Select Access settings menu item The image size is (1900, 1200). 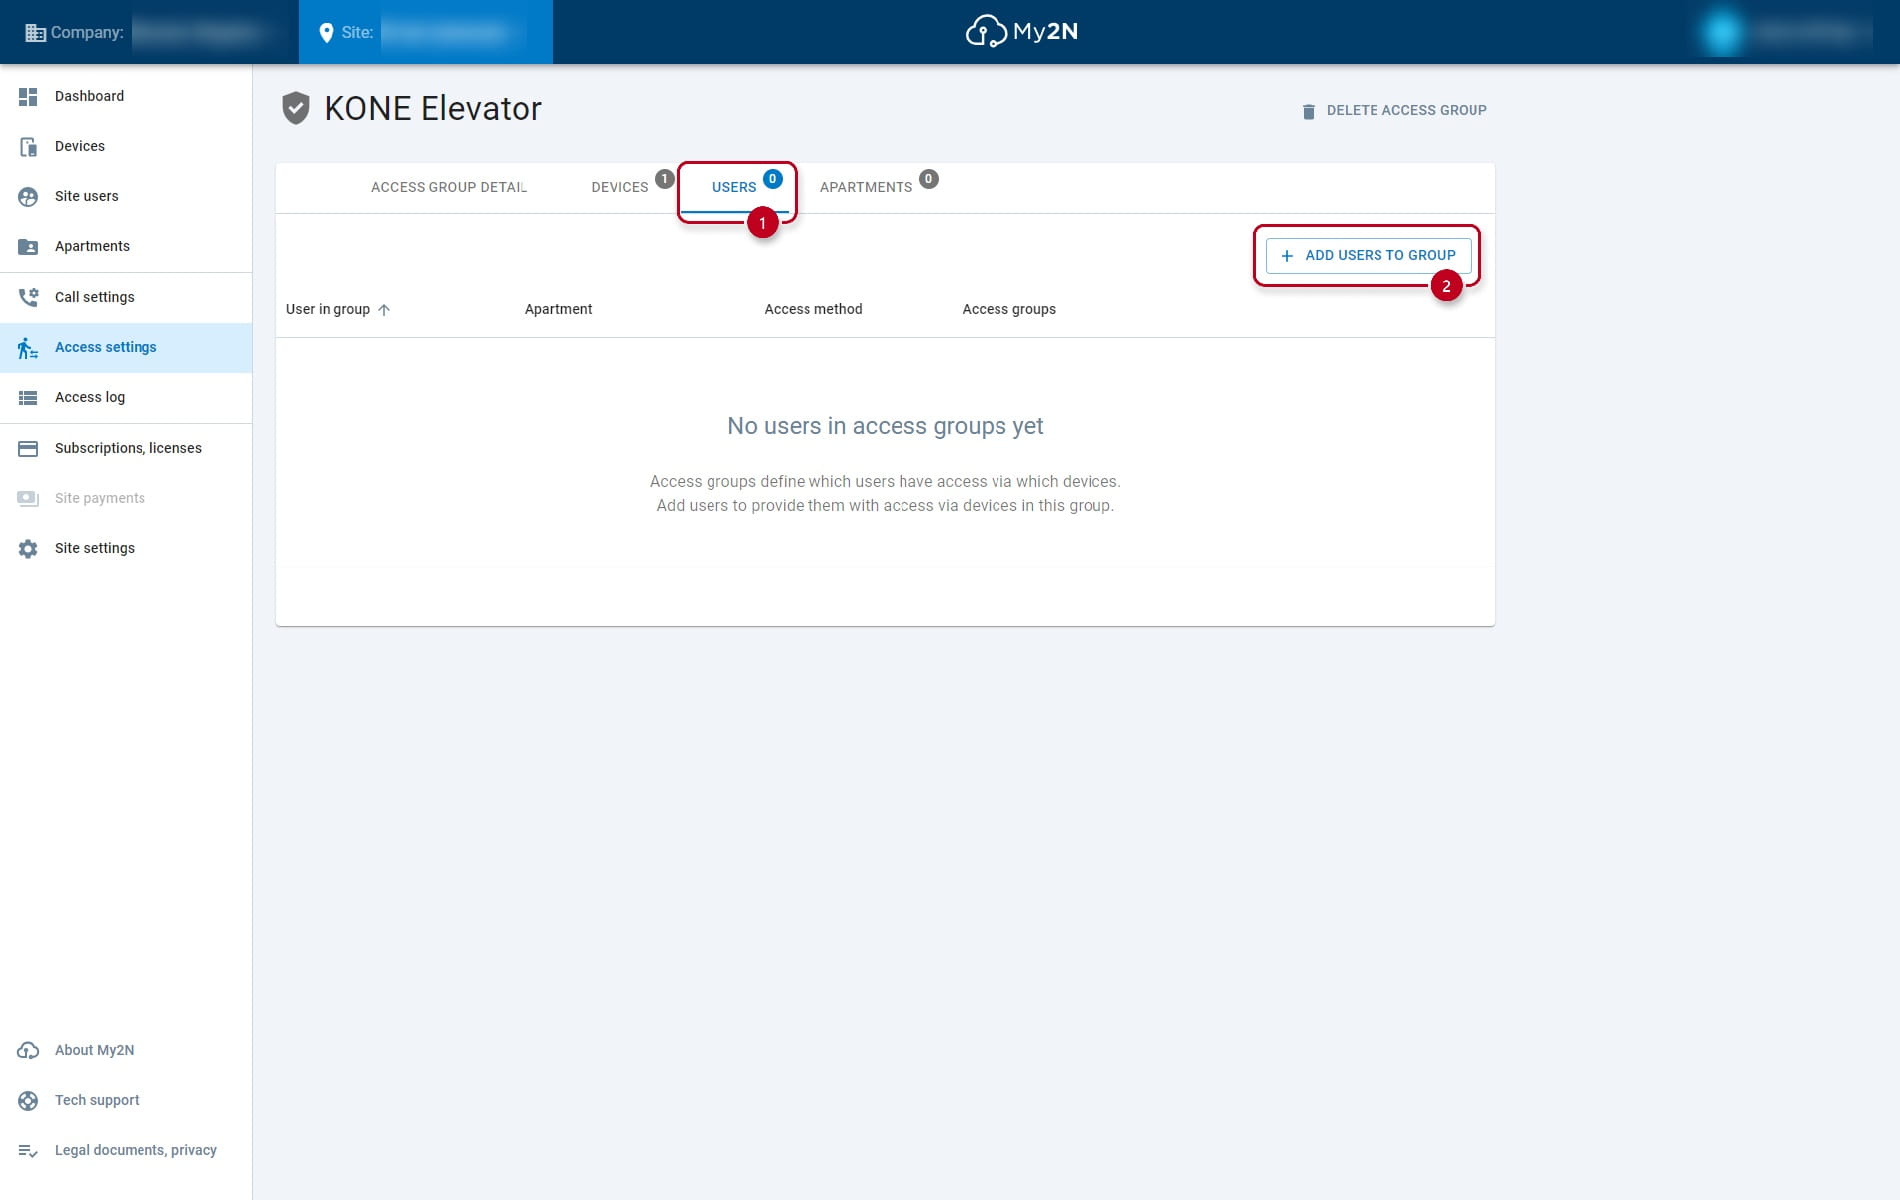point(126,347)
